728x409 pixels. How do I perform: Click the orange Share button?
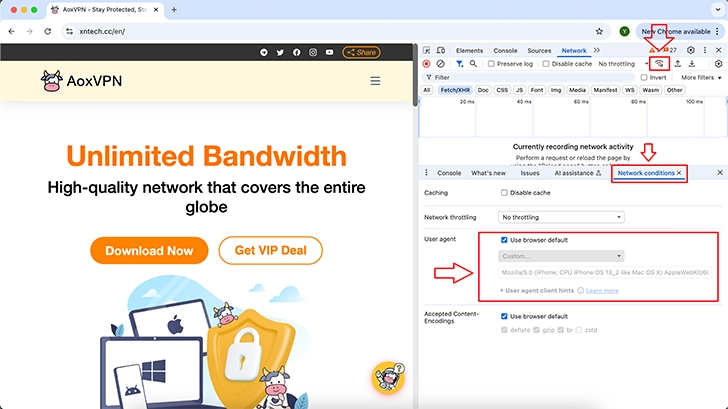pyautogui.click(x=362, y=52)
